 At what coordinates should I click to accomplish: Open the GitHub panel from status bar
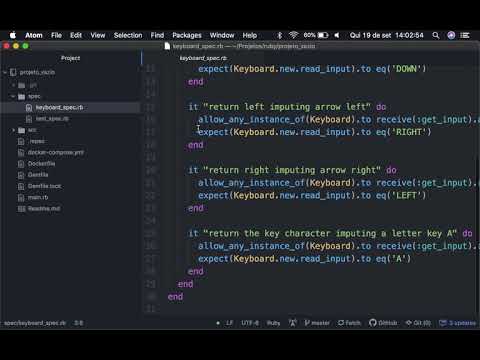click(x=383, y=323)
